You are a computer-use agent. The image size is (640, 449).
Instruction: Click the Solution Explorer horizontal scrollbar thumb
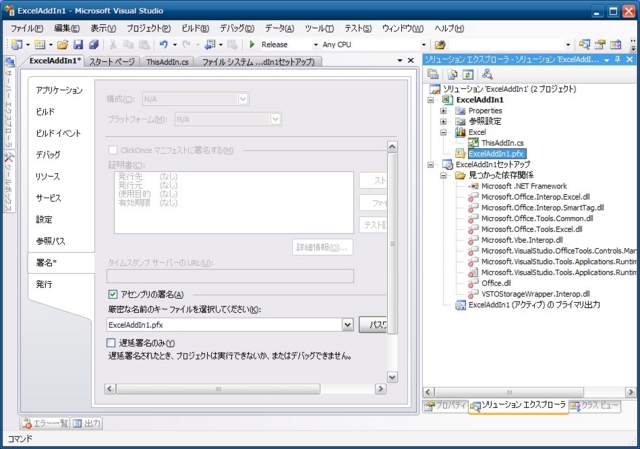509,392
